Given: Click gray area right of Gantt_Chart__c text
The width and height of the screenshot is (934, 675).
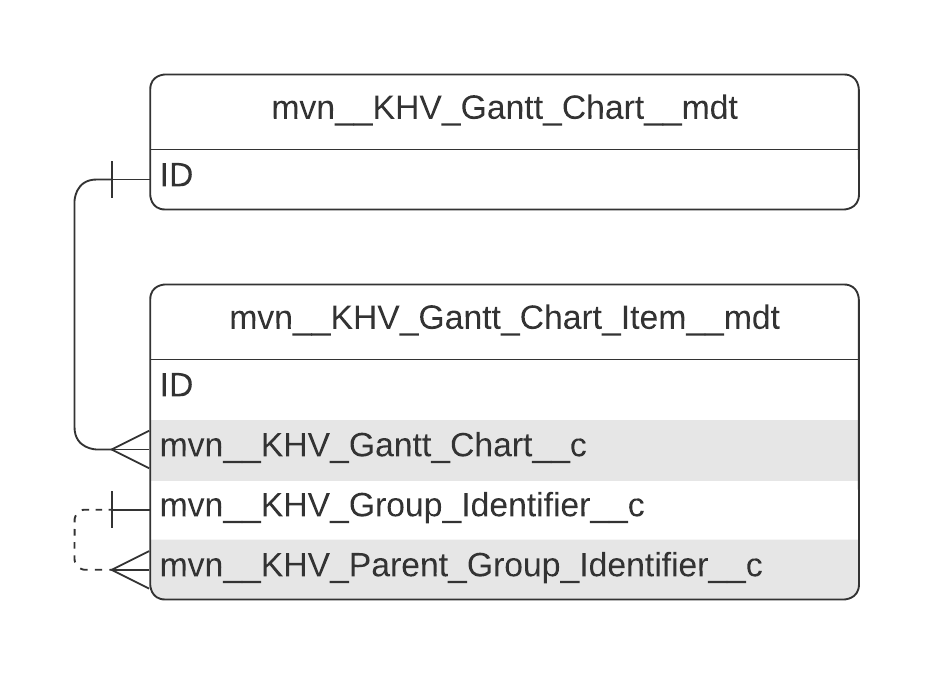Looking at the screenshot, I should coord(720,449).
